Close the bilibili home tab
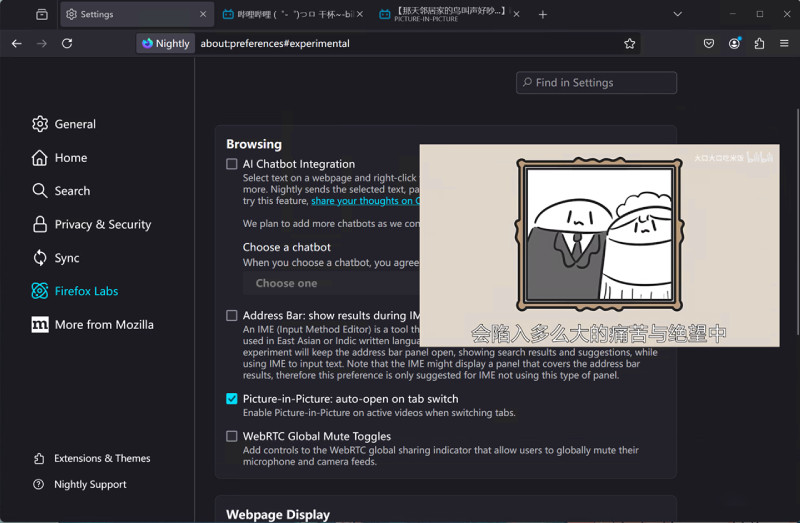The image size is (800, 523). (360, 14)
